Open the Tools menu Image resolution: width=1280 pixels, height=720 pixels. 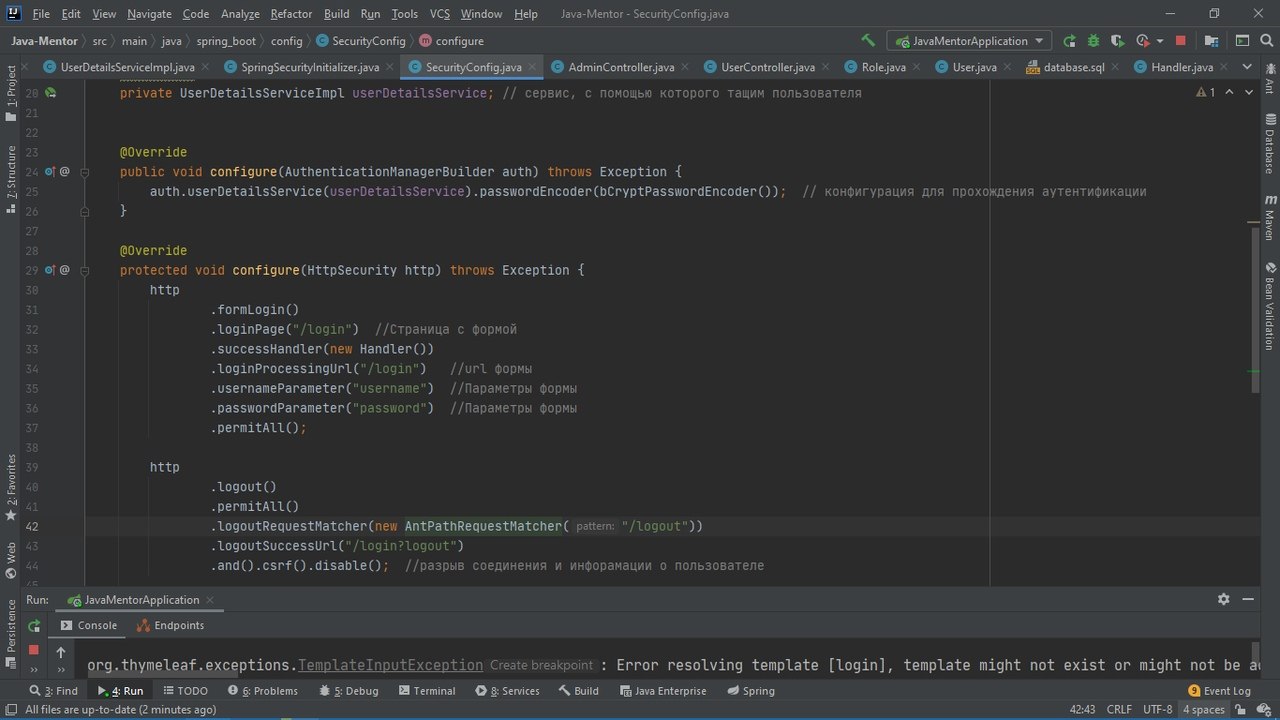tap(404, 14)
